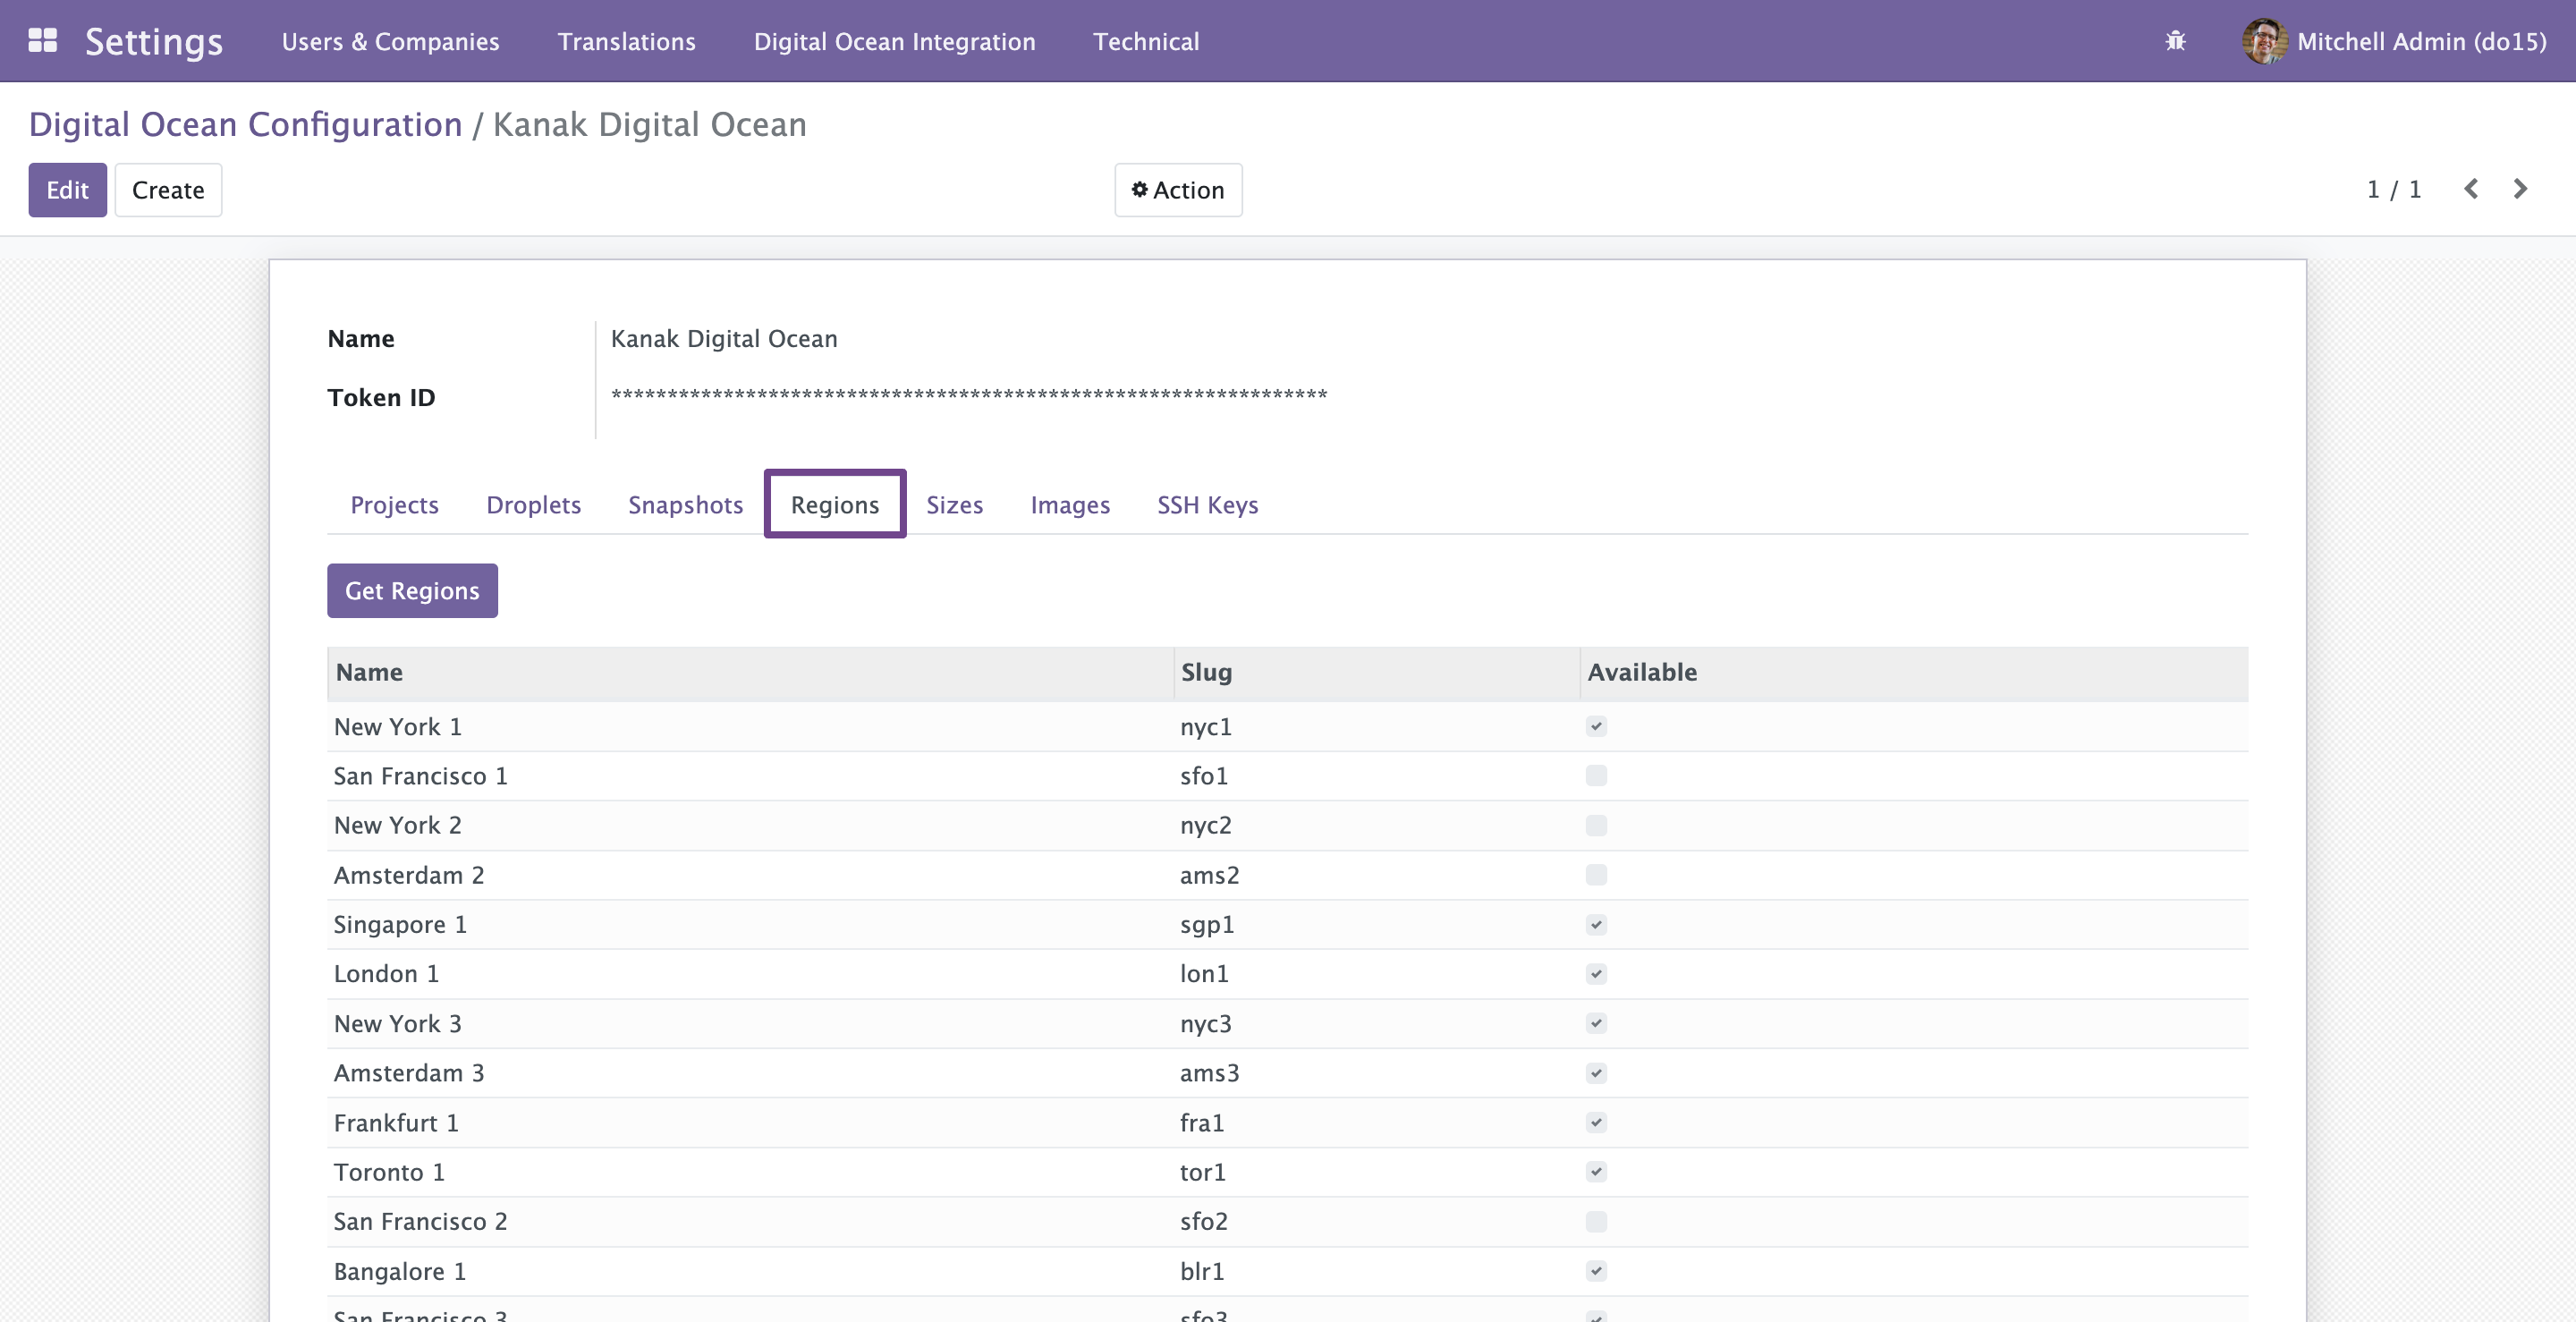
Task: Go back to Digital Ocean Configuration breadcrumb
Action: pyautogui.click(x=245, y=124)
